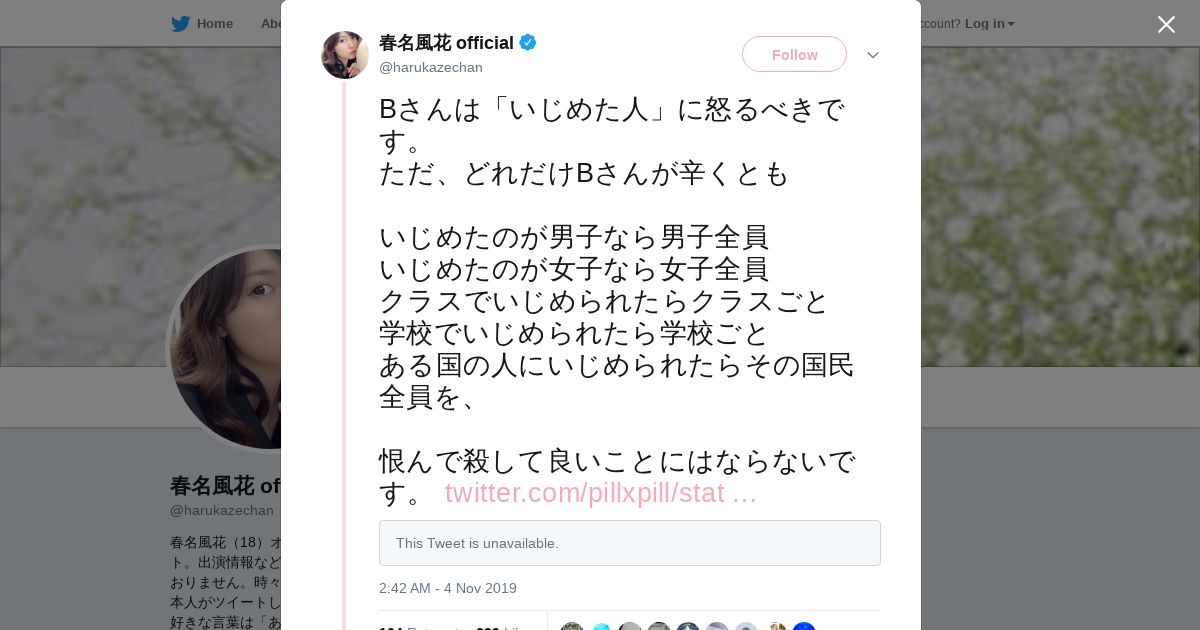Open the 2:42 AM - 4 Nov 2019 timestamp
The height and width of the screenshot is (630, 1200).
pos(448,588)
